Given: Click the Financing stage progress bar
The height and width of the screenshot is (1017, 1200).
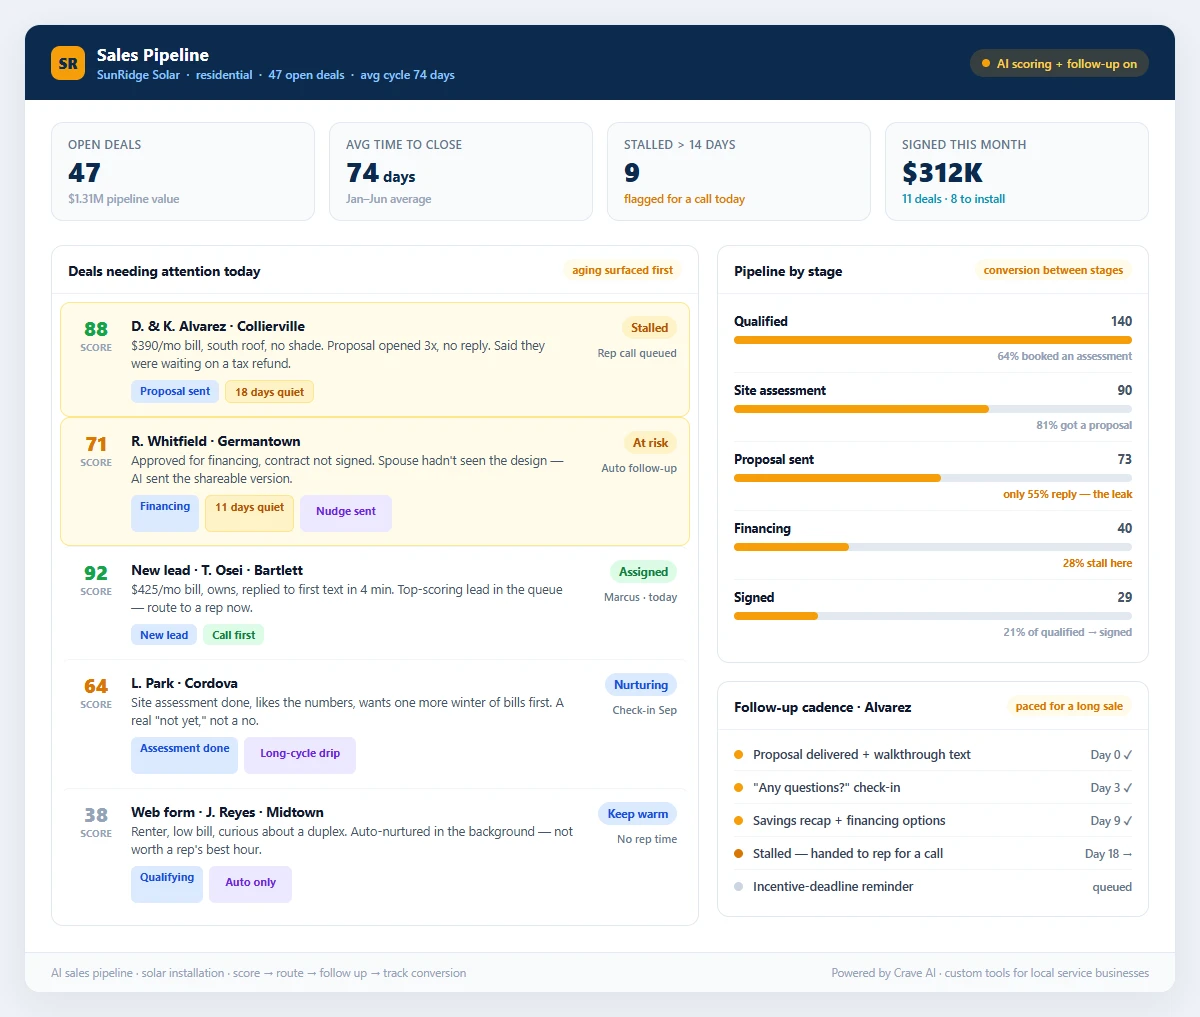Looking at the screenshot, I should click(x=933, y=547).
